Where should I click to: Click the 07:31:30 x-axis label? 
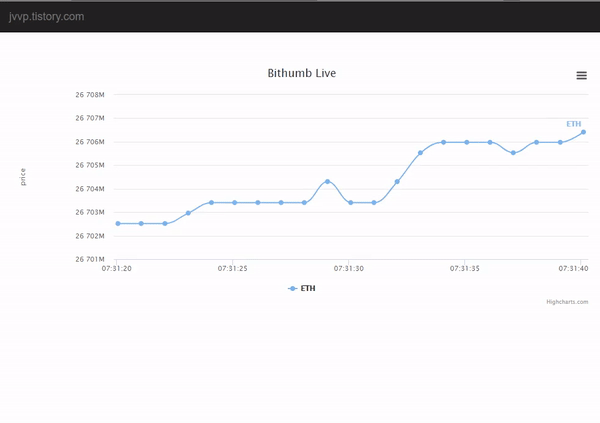click(349, 268)
